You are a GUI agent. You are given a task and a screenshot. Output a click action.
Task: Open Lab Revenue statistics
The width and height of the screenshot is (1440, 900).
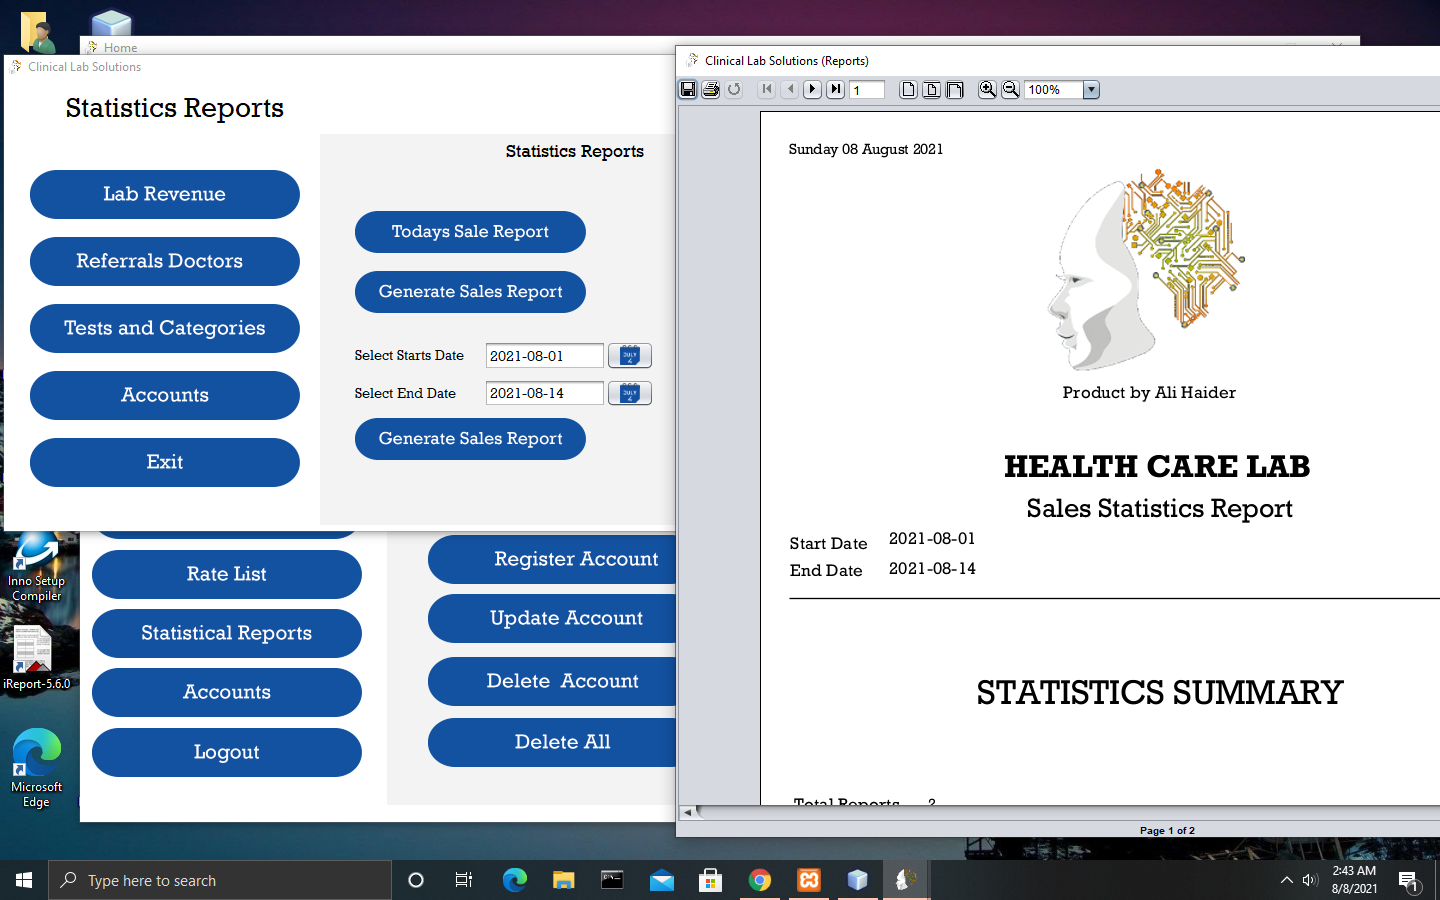click(164, 194)
